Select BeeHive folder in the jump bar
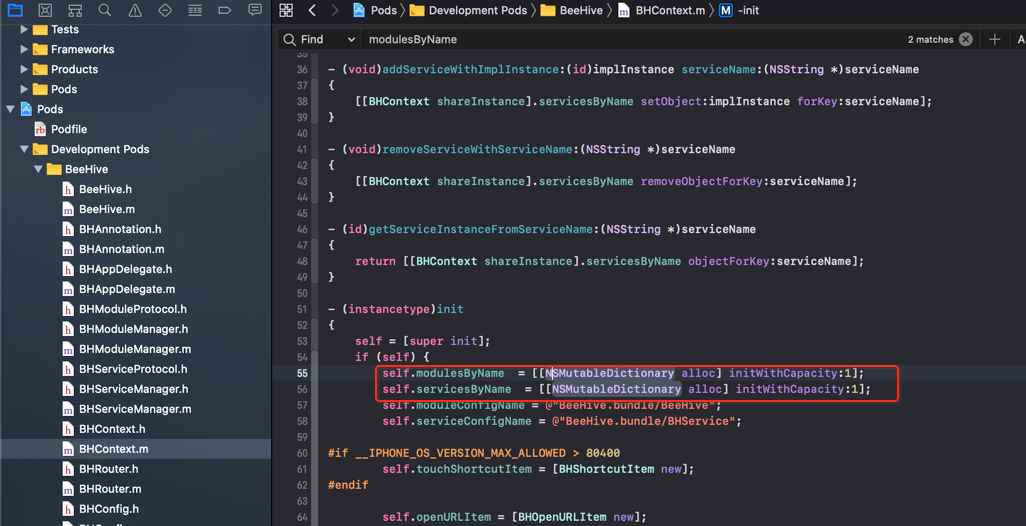The width and height of the screenshot is (1026, 526). pyautogui.click(x=571, y=10)
